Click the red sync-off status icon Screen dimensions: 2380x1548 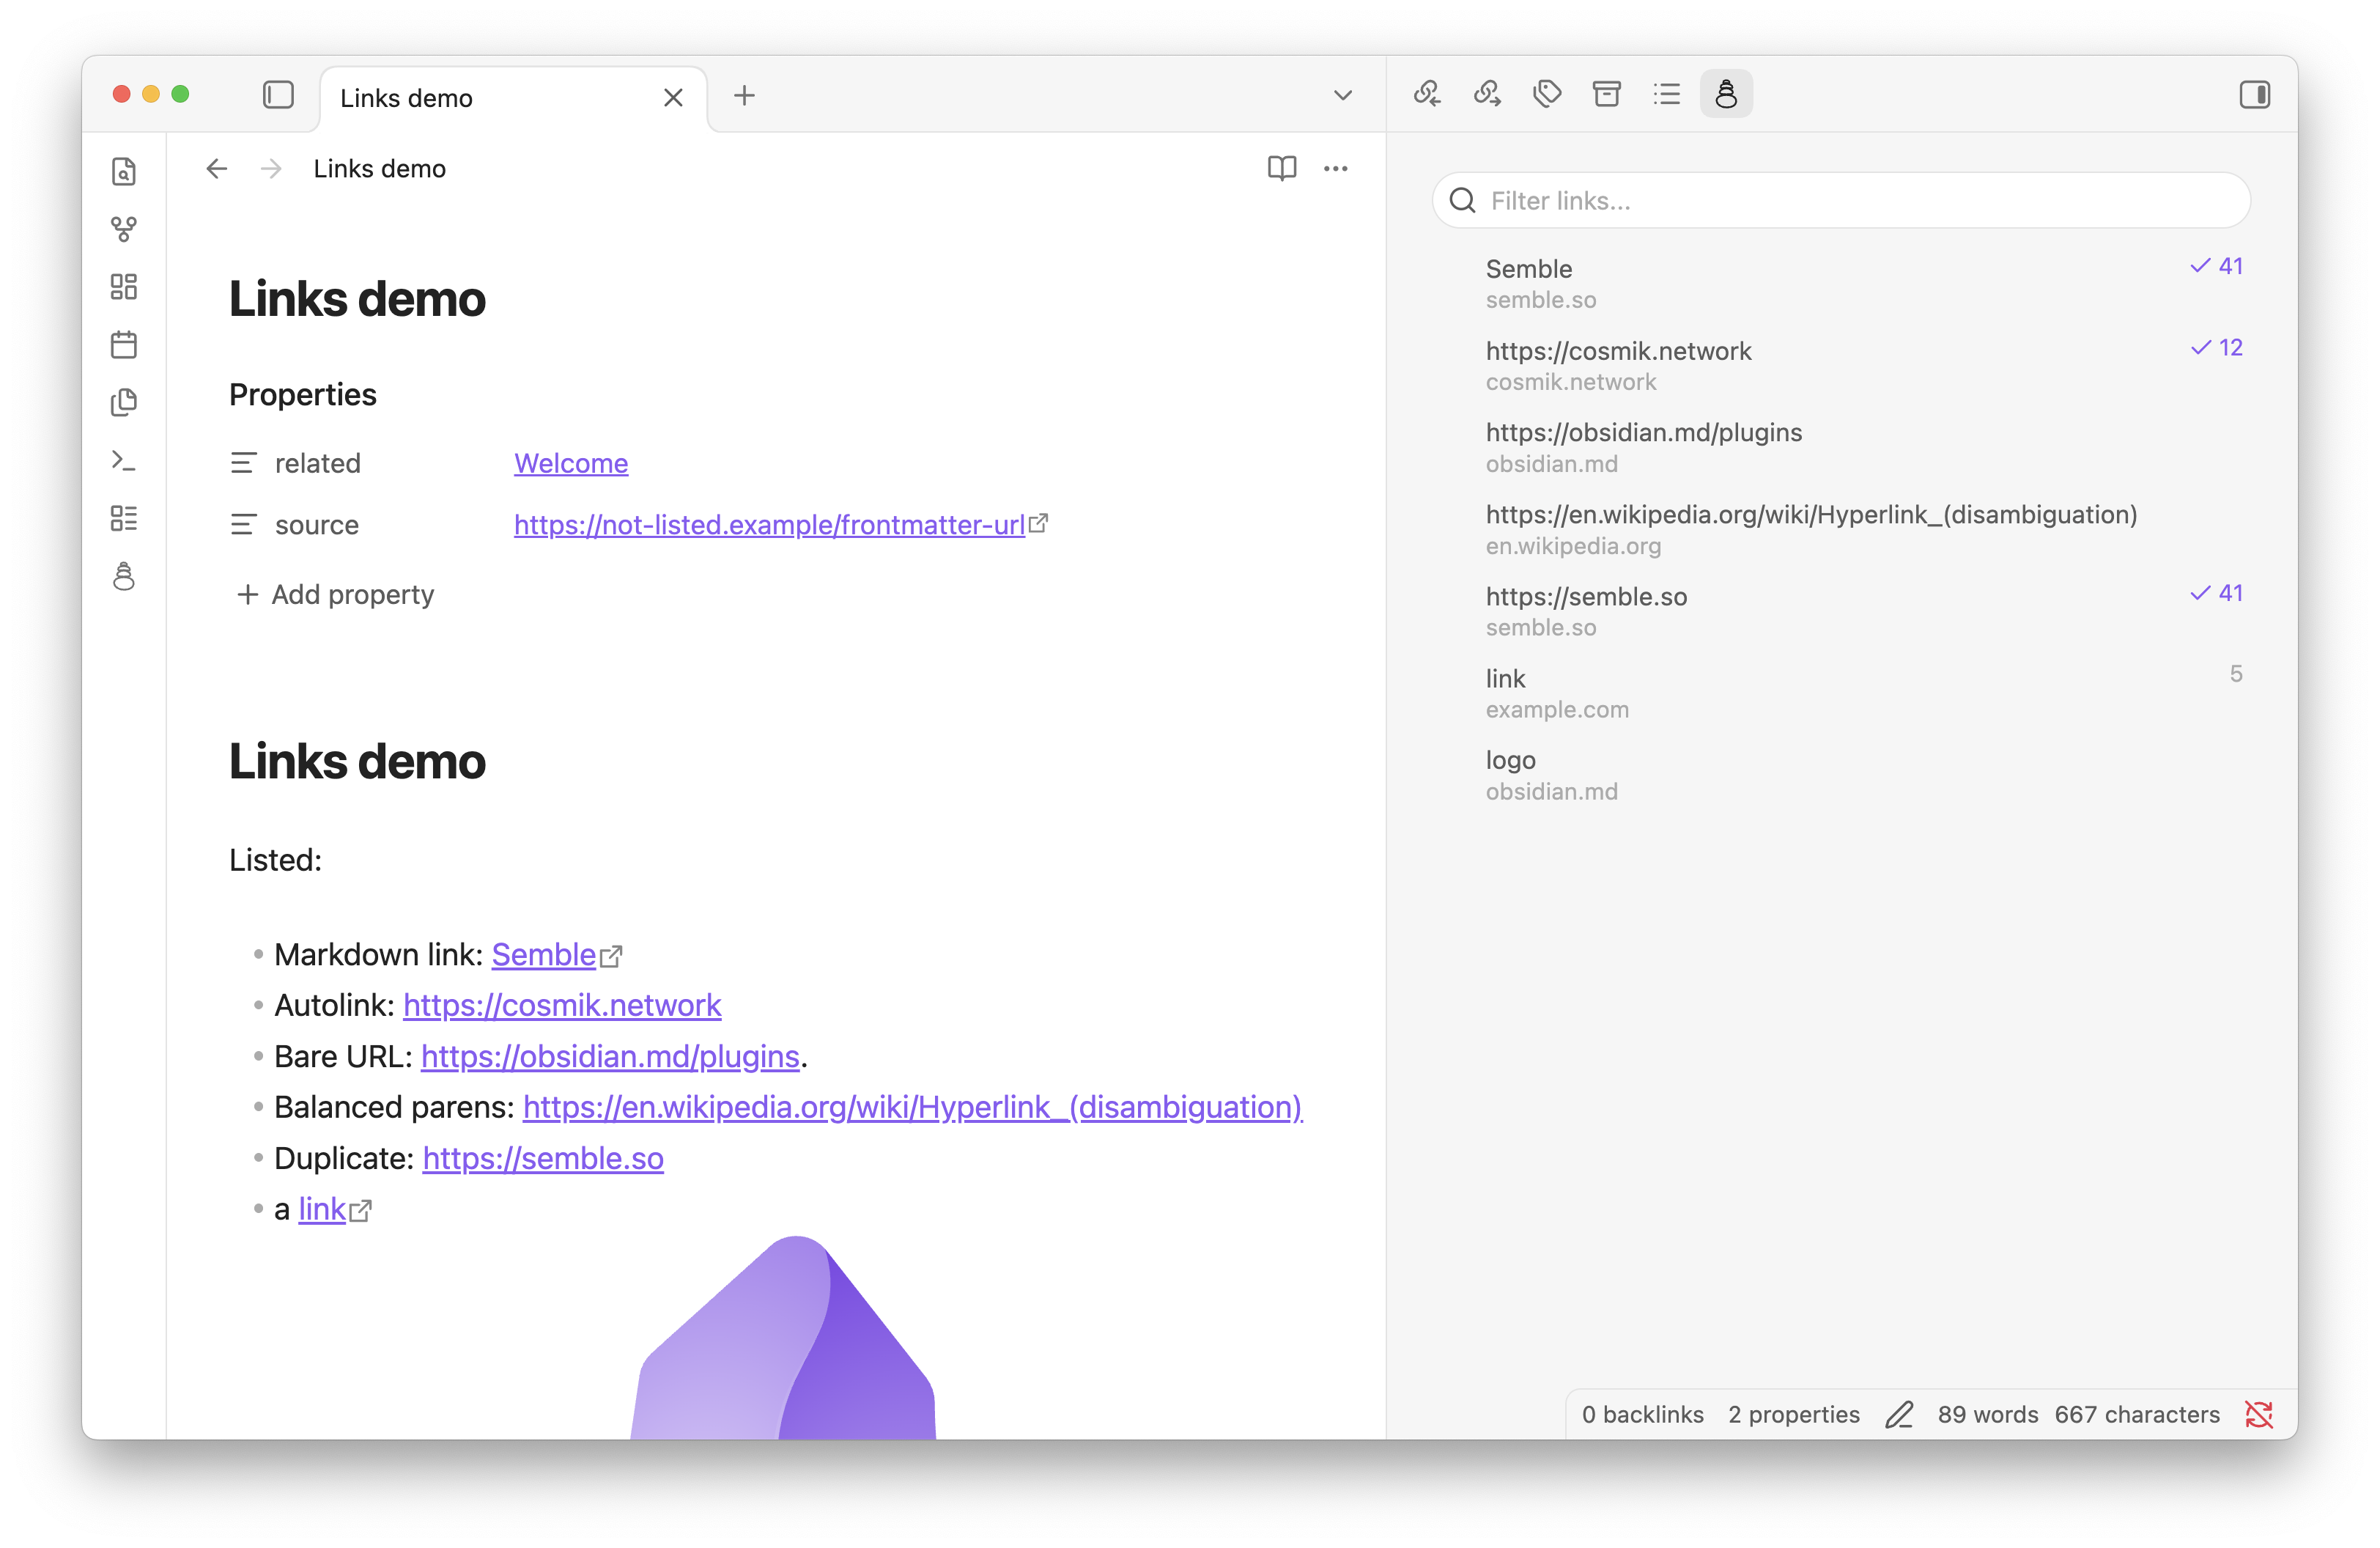2259,1414
